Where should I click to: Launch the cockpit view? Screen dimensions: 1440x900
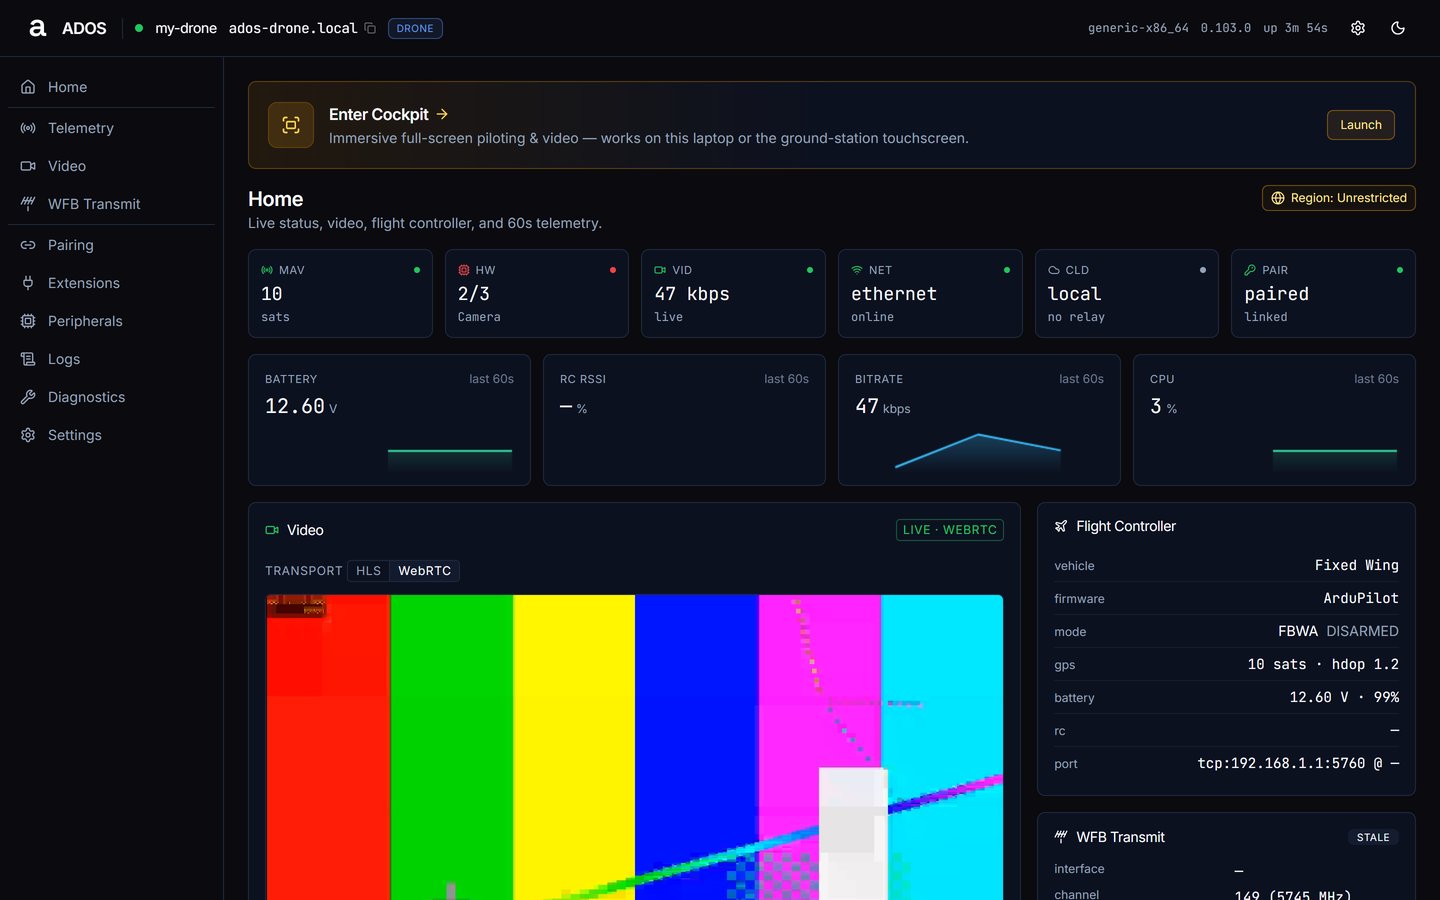click(1360, 125)
